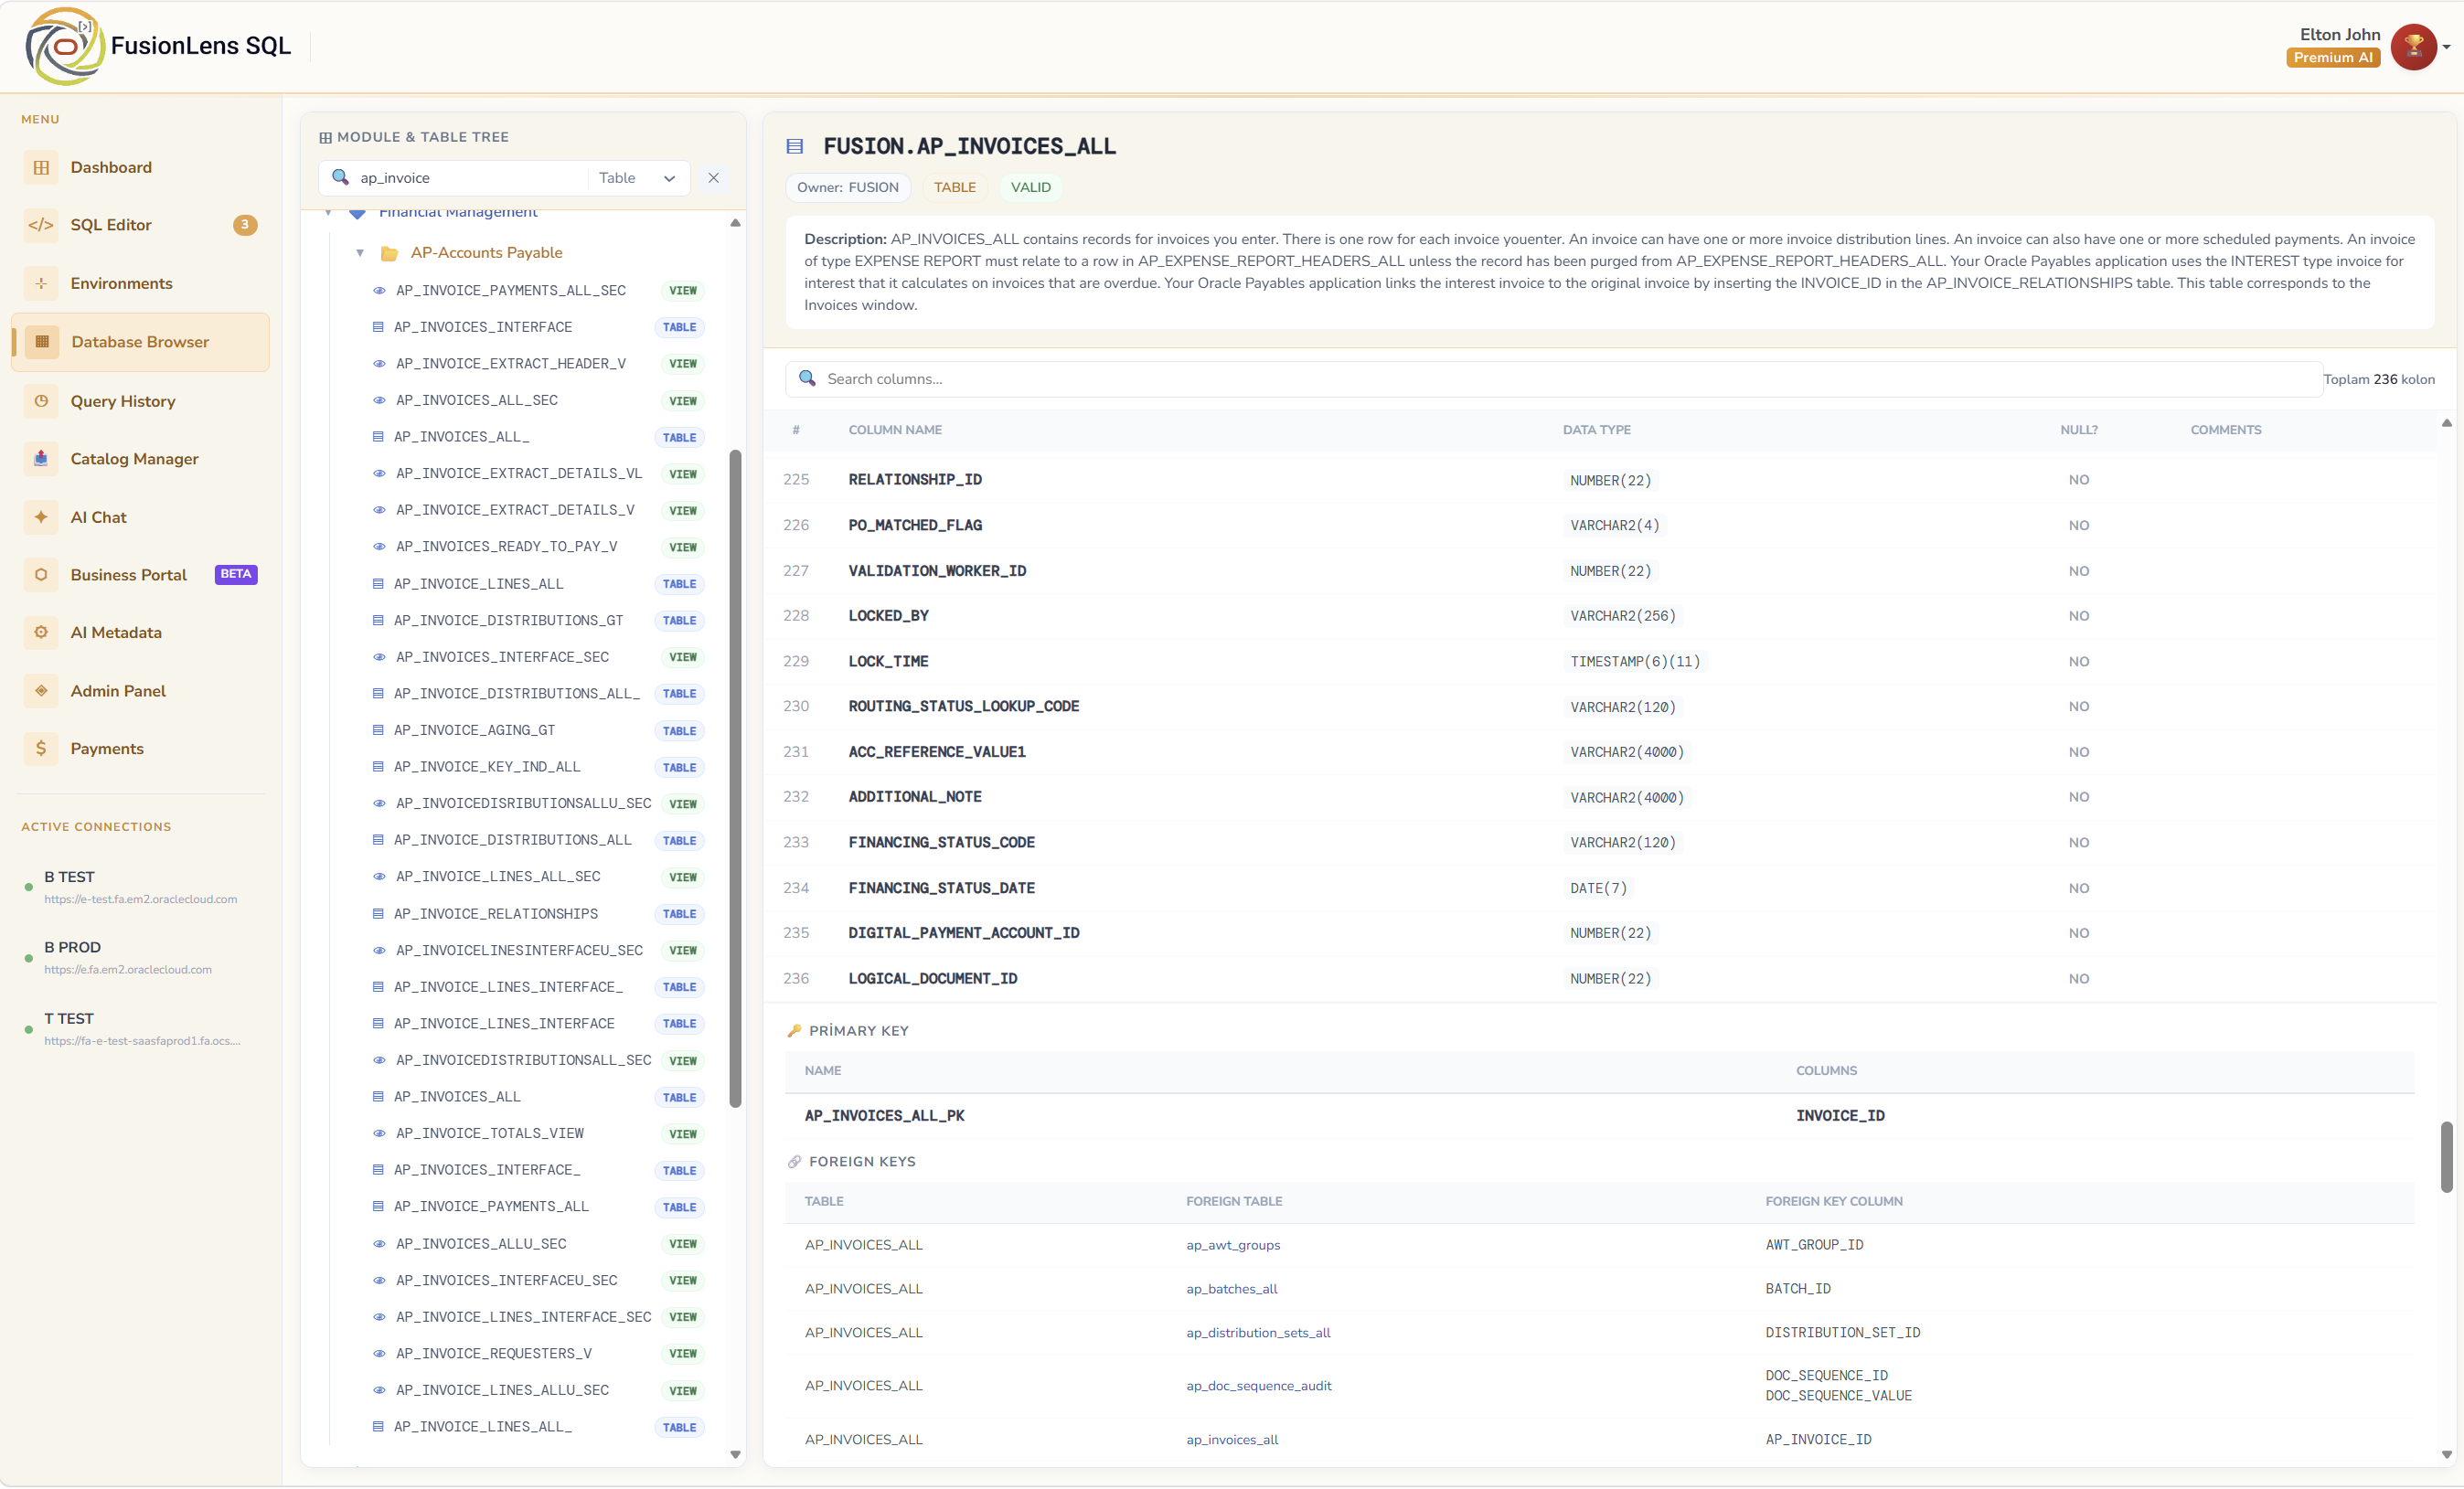Click the table icon beside FUSION.AP_INVOICES_ALL title
Viewport: 2464px width, 1489px height.
[x=795, y=146]
